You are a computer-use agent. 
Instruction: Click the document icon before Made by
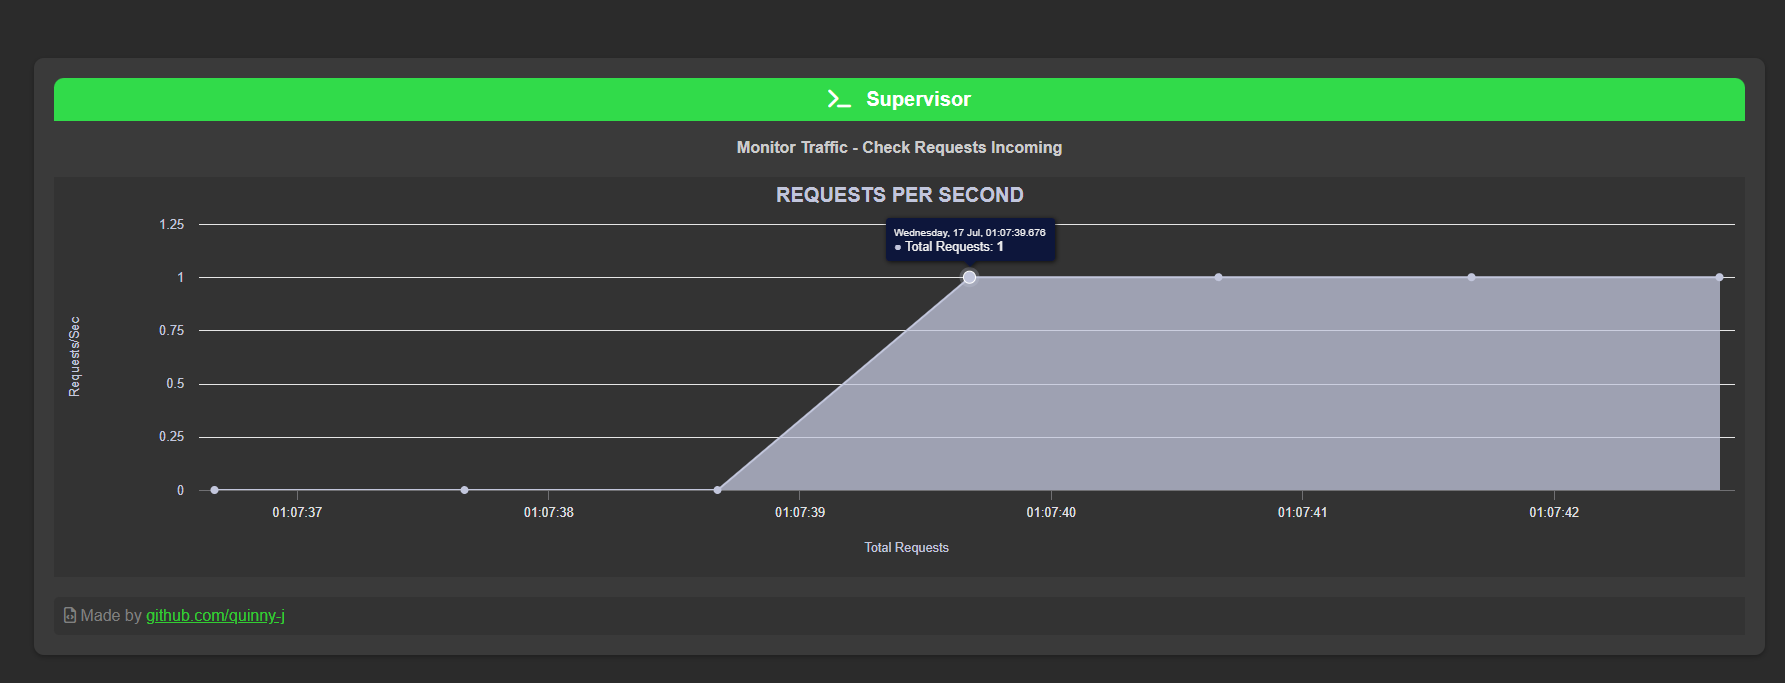point(70,615)
